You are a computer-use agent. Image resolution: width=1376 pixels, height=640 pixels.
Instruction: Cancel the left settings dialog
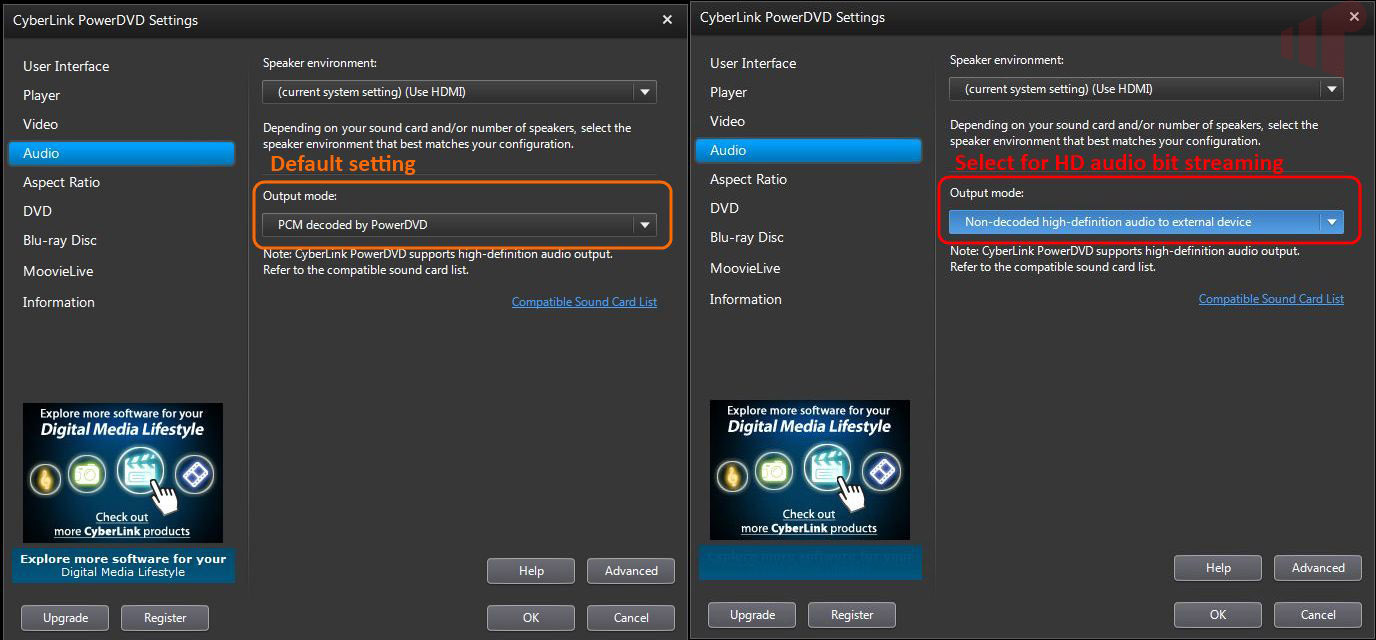coord(631,618)
